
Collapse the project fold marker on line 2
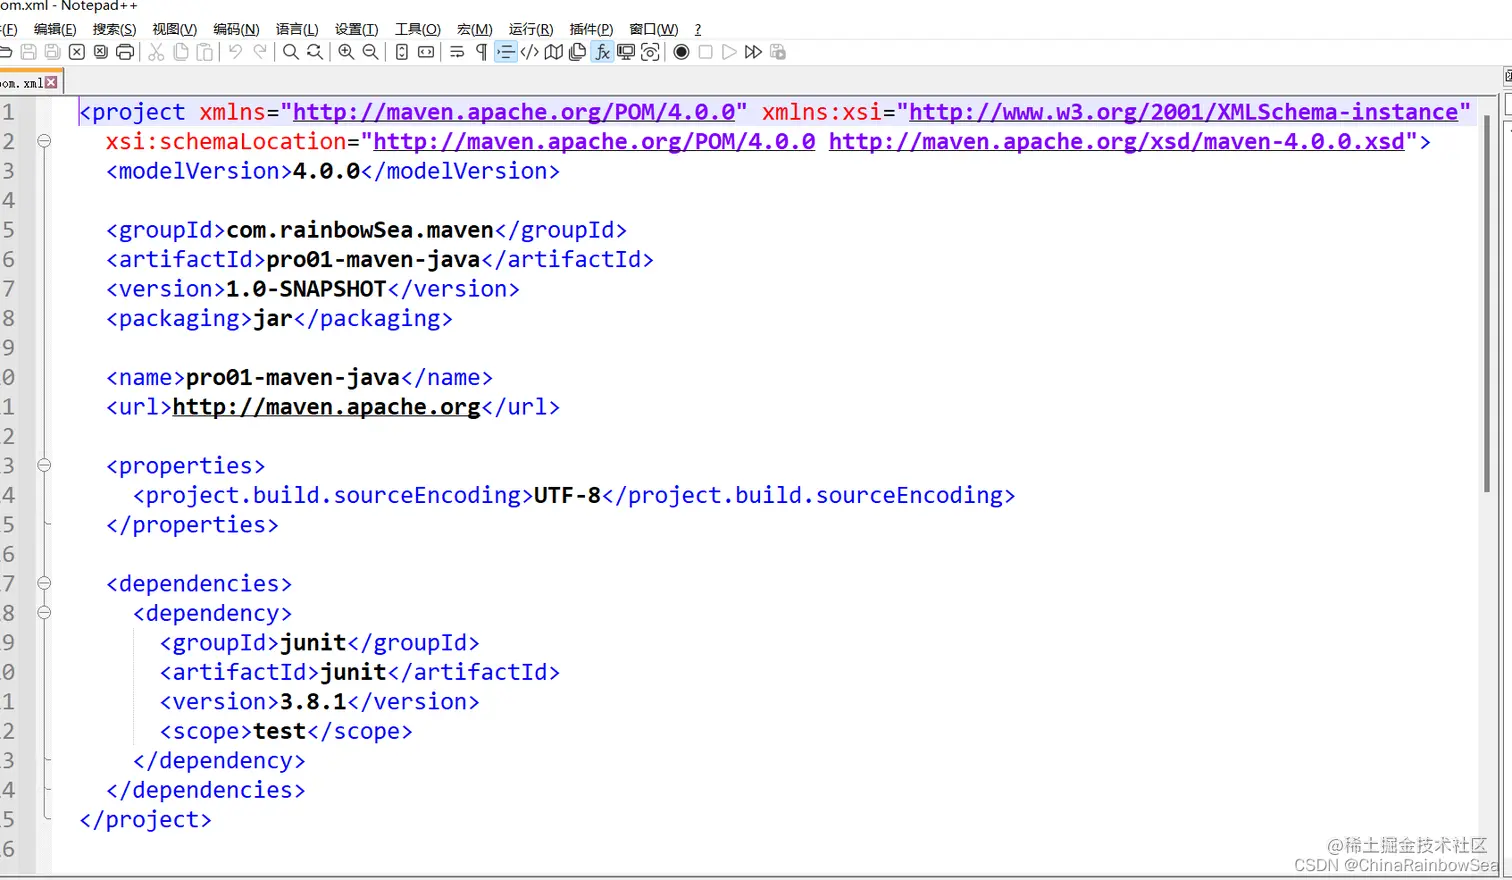[44, 141]
